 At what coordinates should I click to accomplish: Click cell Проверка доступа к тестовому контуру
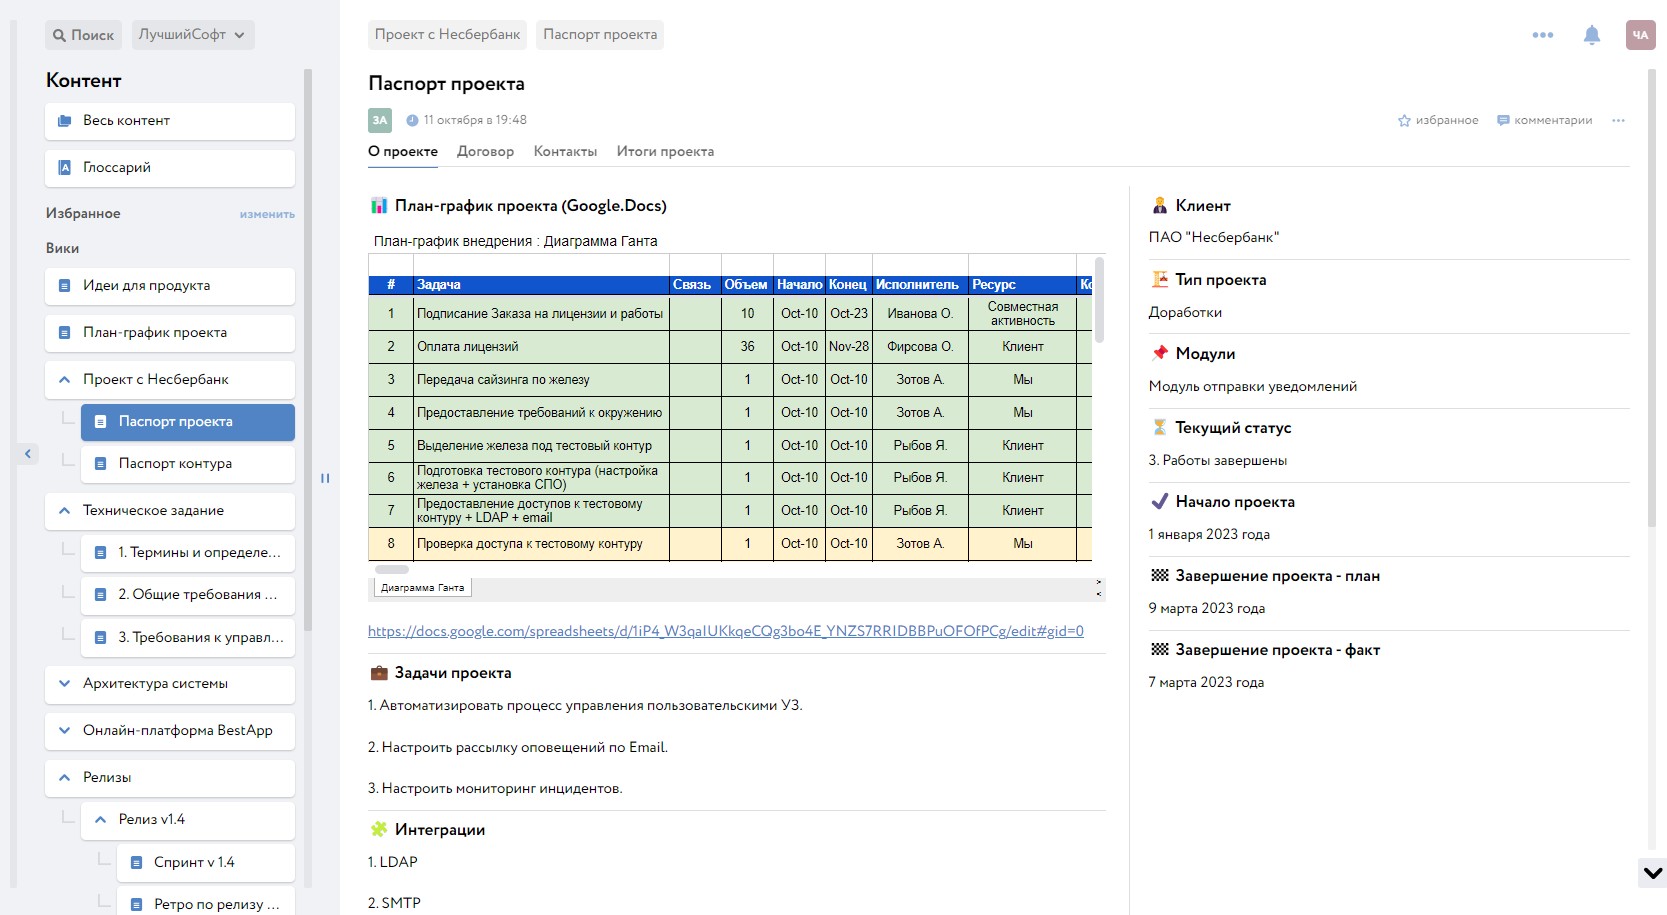pos(541,544)
